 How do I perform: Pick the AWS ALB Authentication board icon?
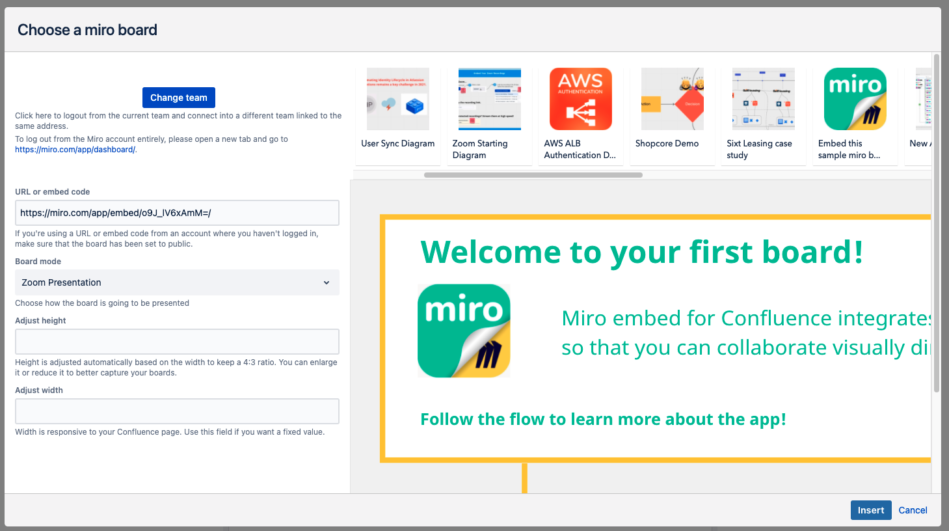click(x=580, y=99)
